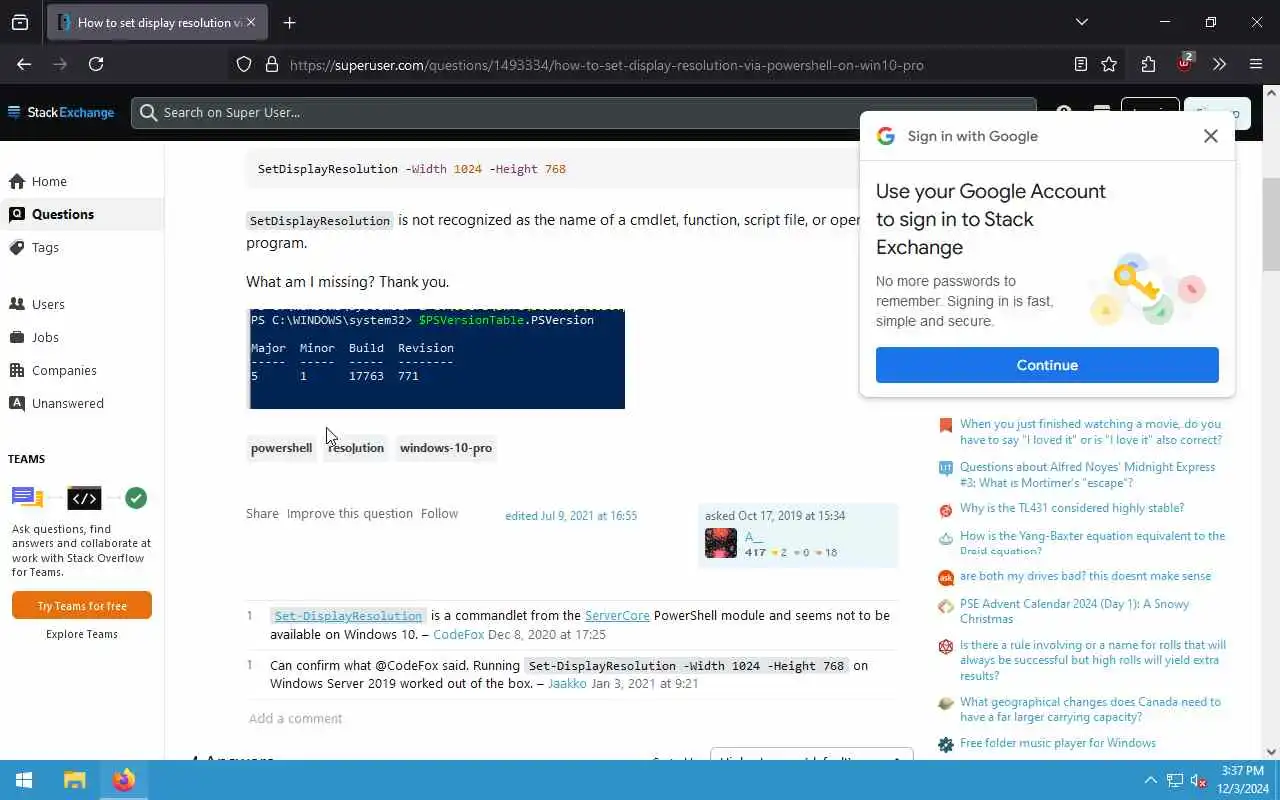
Task: Open Set-DisplayResolution link in comment
Action: pos(348,616)
